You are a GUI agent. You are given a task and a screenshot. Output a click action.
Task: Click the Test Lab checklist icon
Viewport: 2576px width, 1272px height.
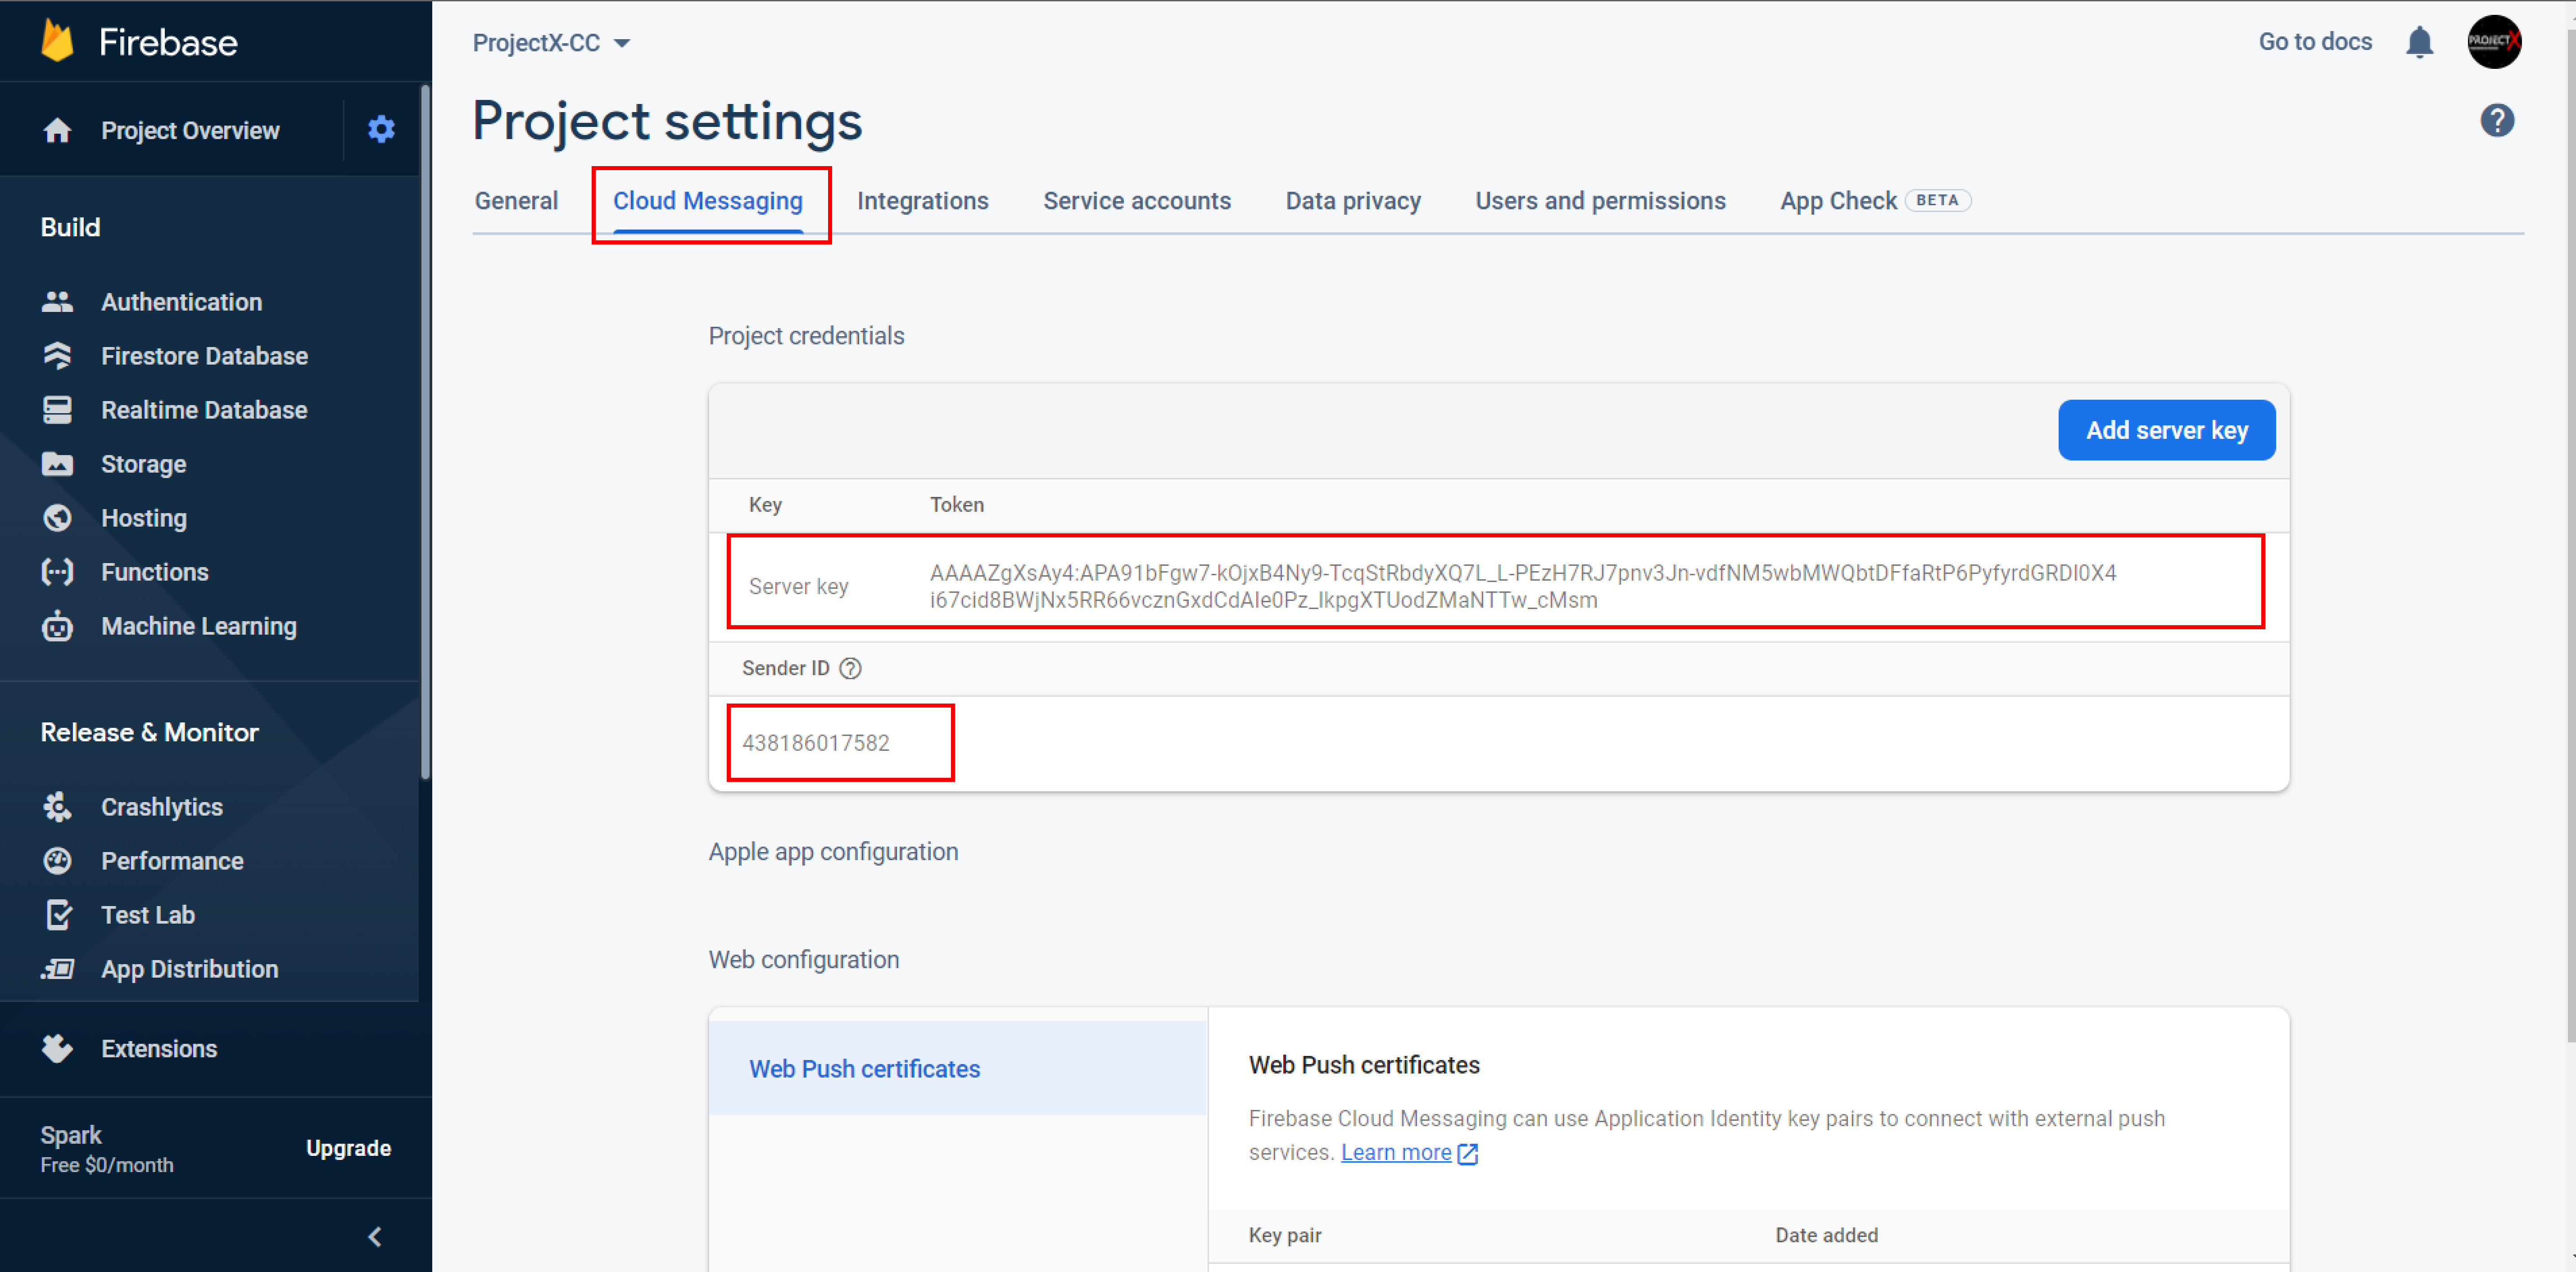pos(59,914)
